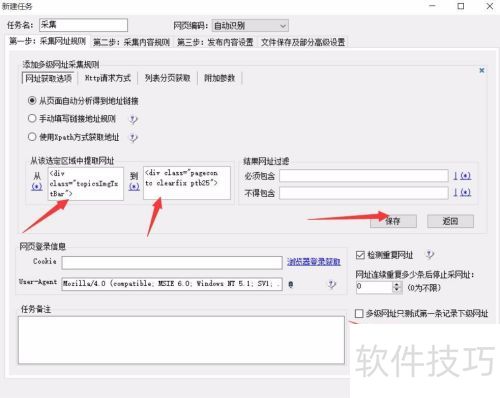Click the must-contain filter input field
500x398 pixels.
click(x=364, y=176)
